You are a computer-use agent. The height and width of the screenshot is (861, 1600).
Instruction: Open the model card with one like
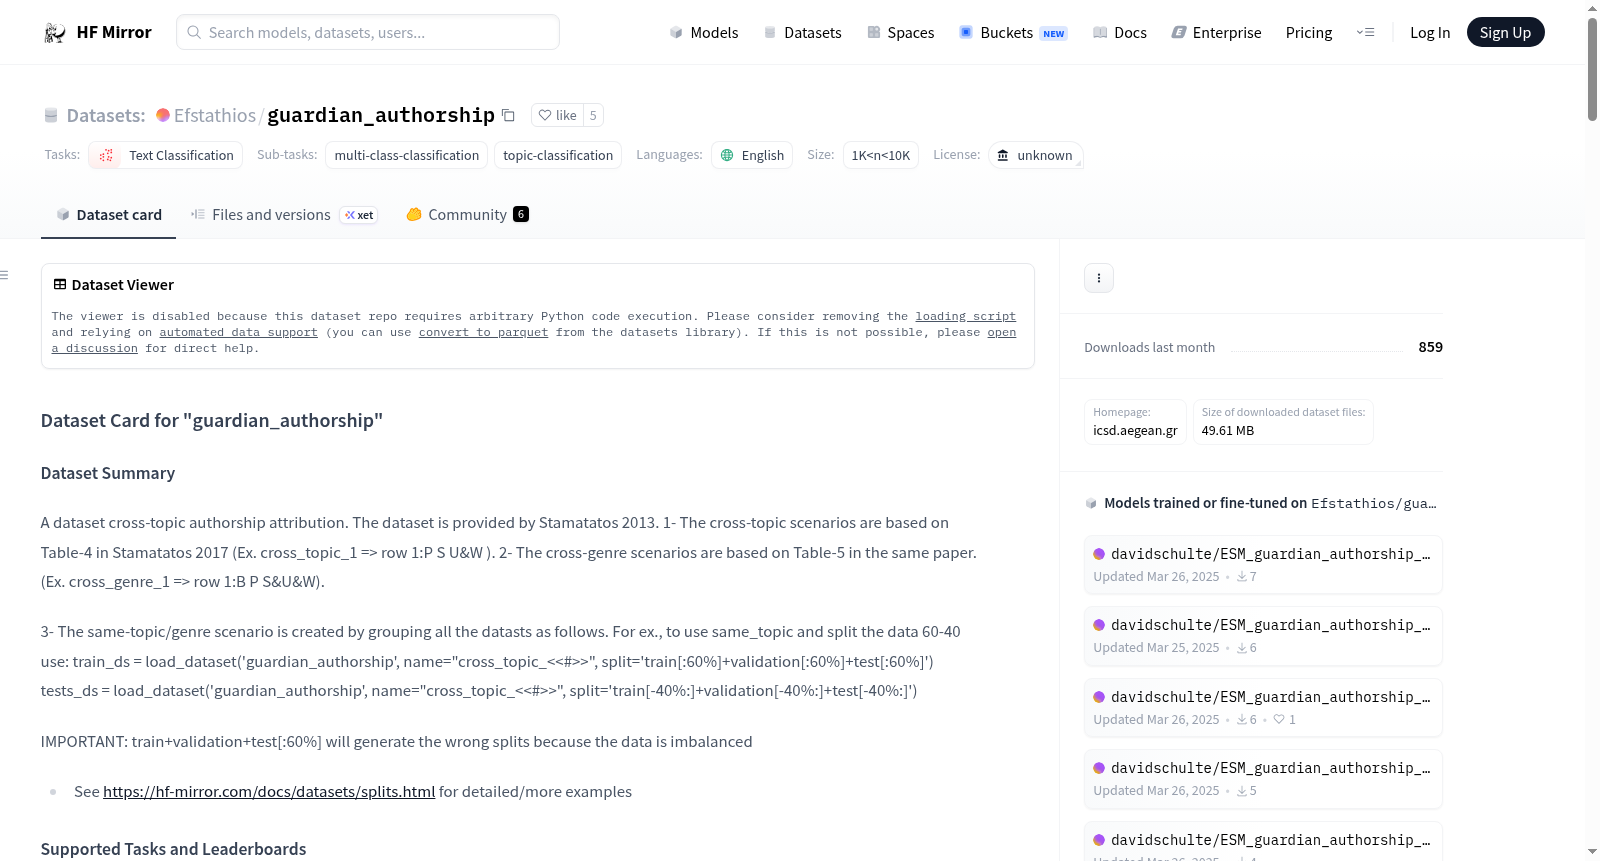coord(1263,708)
